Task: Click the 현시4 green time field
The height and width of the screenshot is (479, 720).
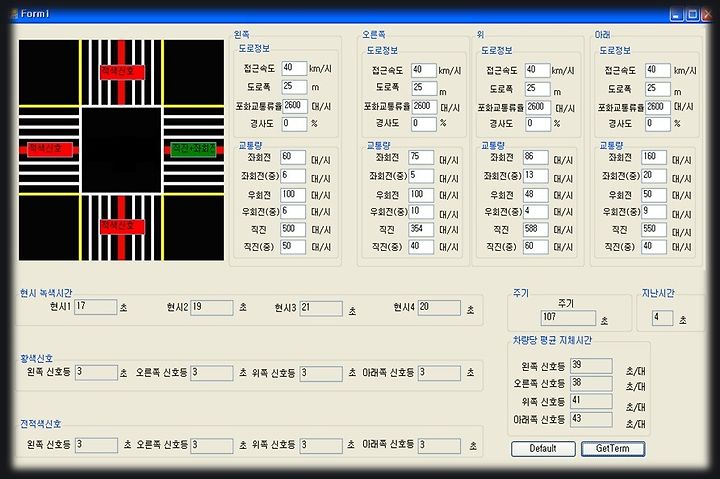Action: point(439,308)
